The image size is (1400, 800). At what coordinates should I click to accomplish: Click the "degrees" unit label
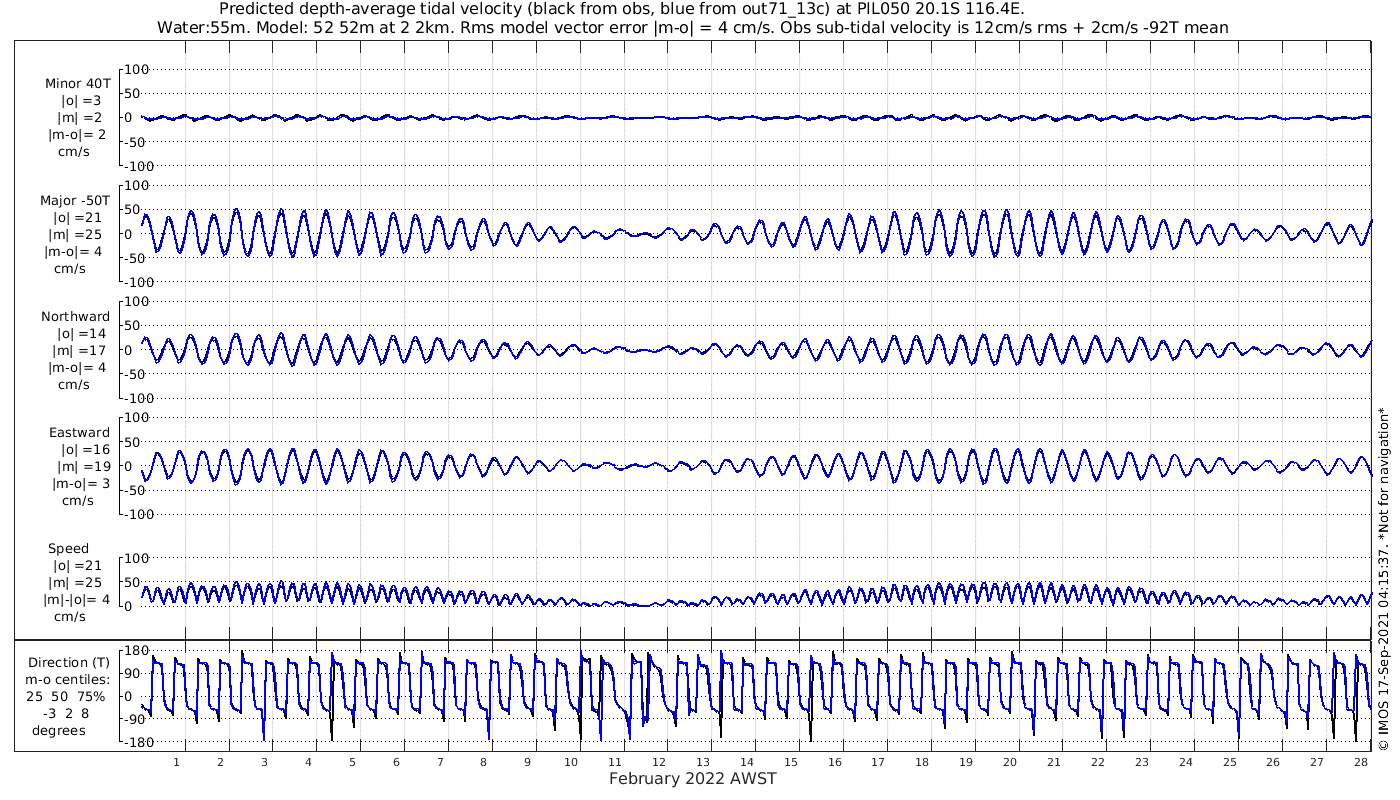click(58, 730)
